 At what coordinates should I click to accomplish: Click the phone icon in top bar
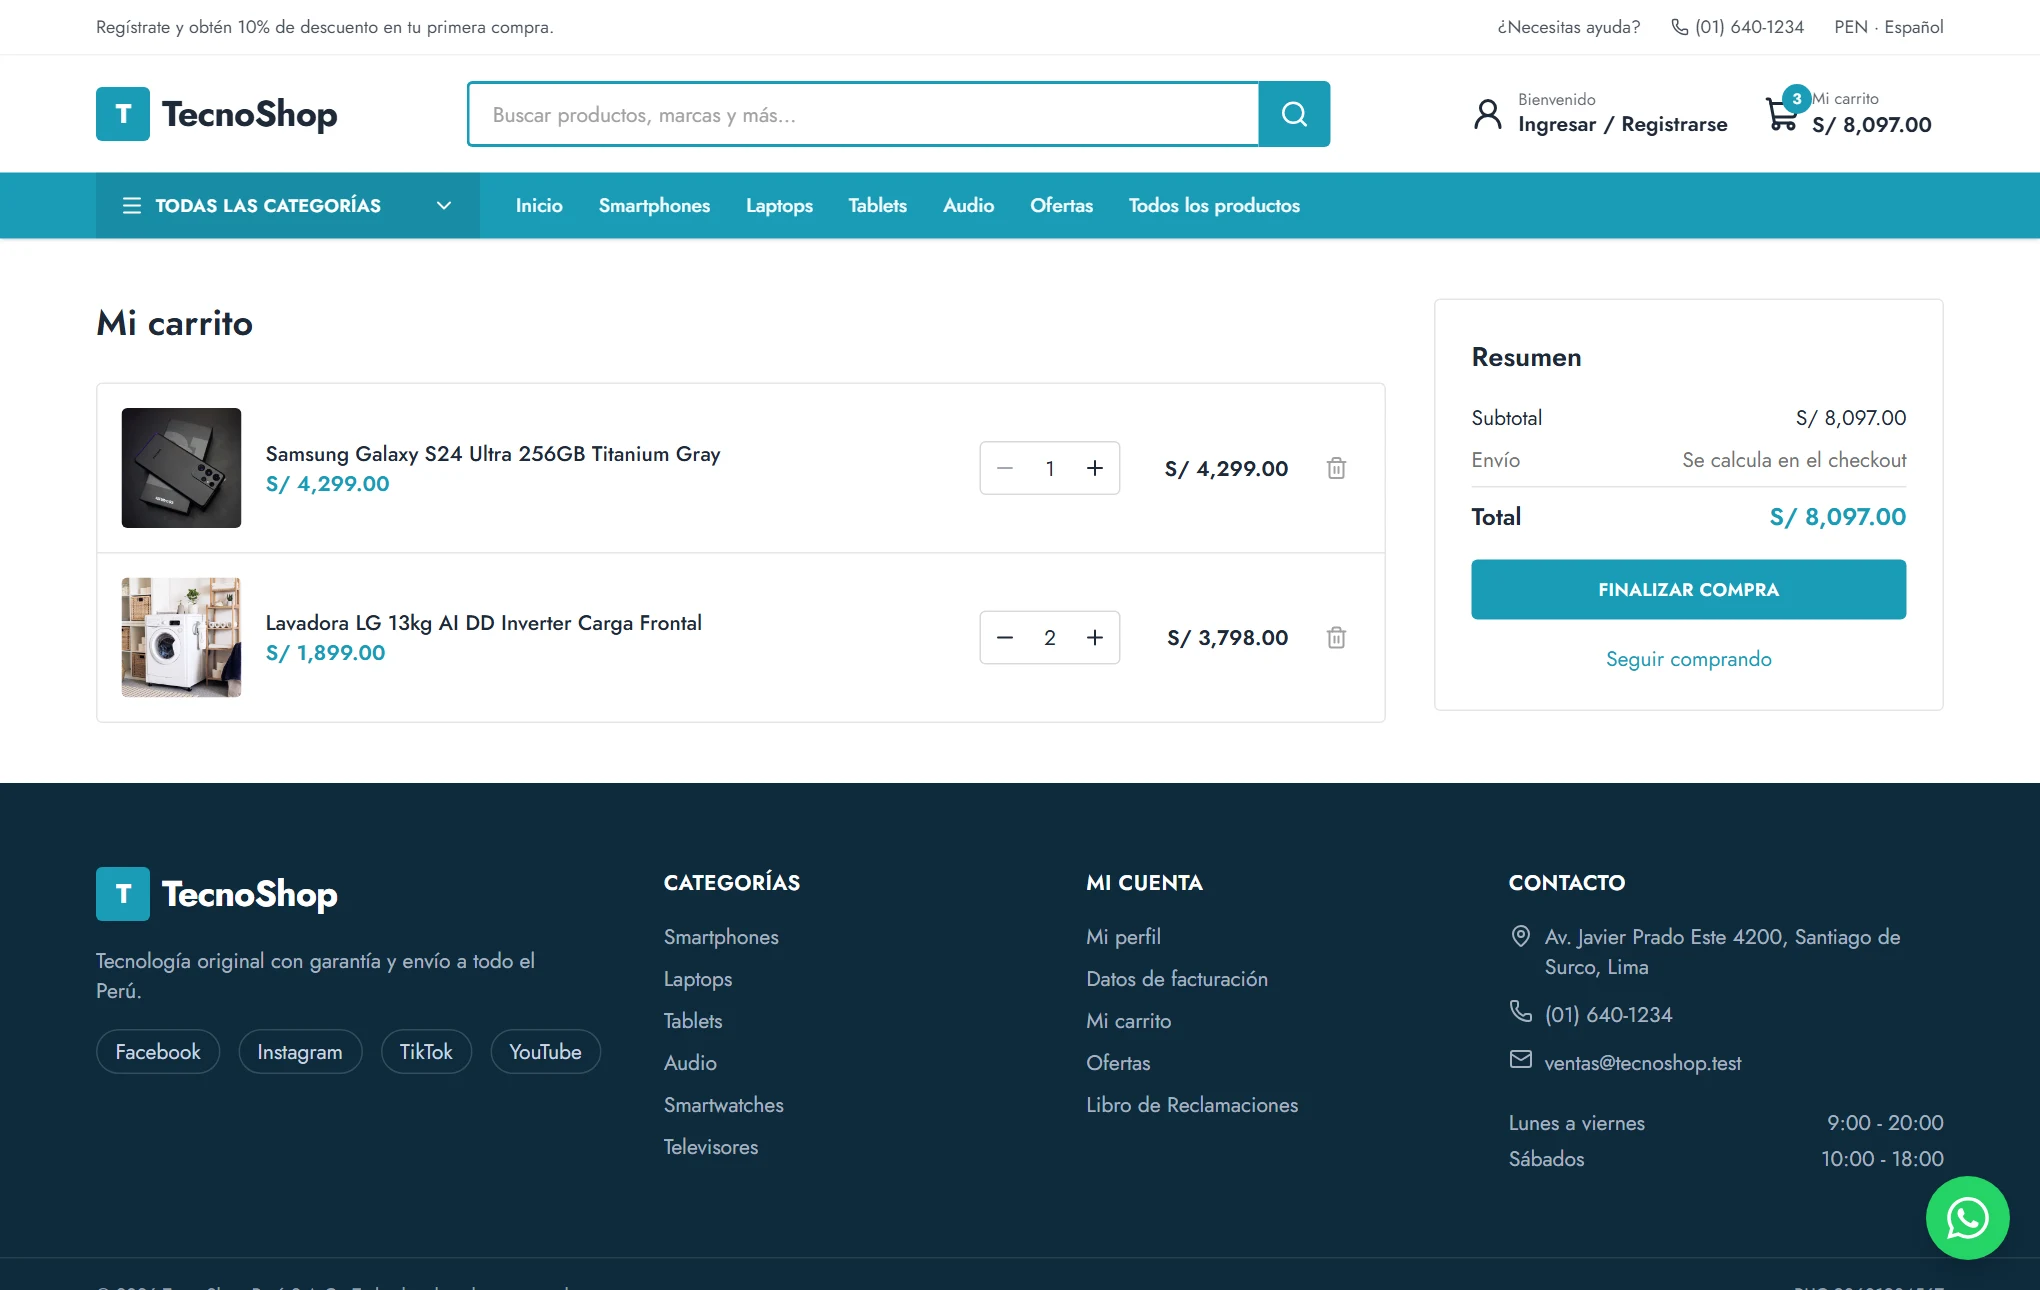[1680, 27]
